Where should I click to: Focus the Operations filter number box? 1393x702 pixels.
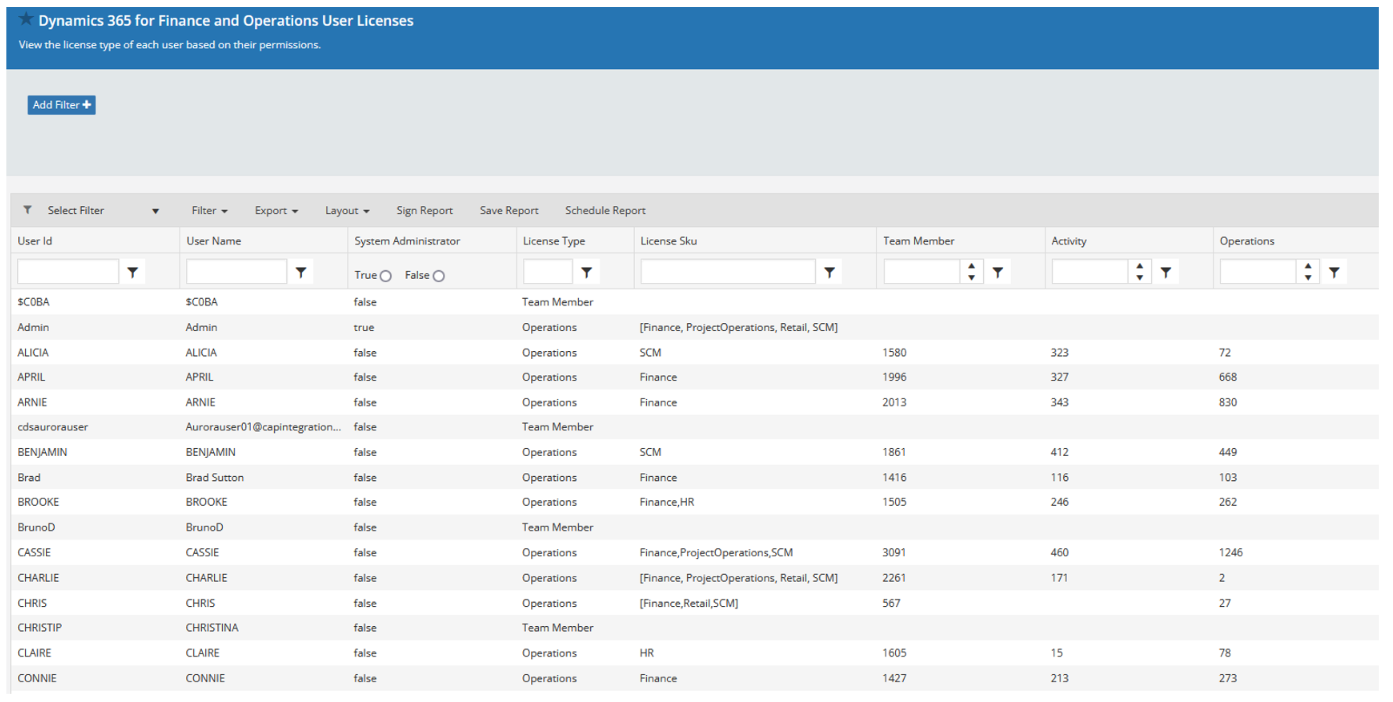pyautogui.click(x=1259, y=272)
